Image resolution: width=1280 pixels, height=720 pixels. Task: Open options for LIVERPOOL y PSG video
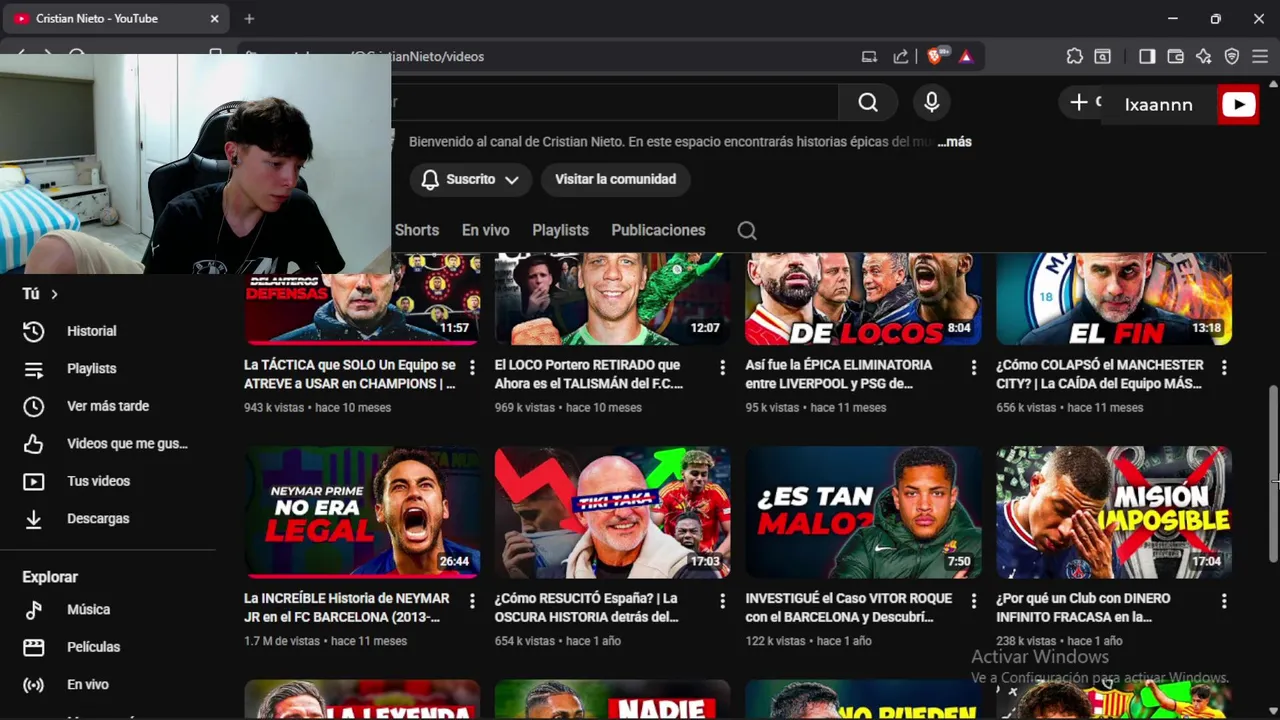pos(973,368)
